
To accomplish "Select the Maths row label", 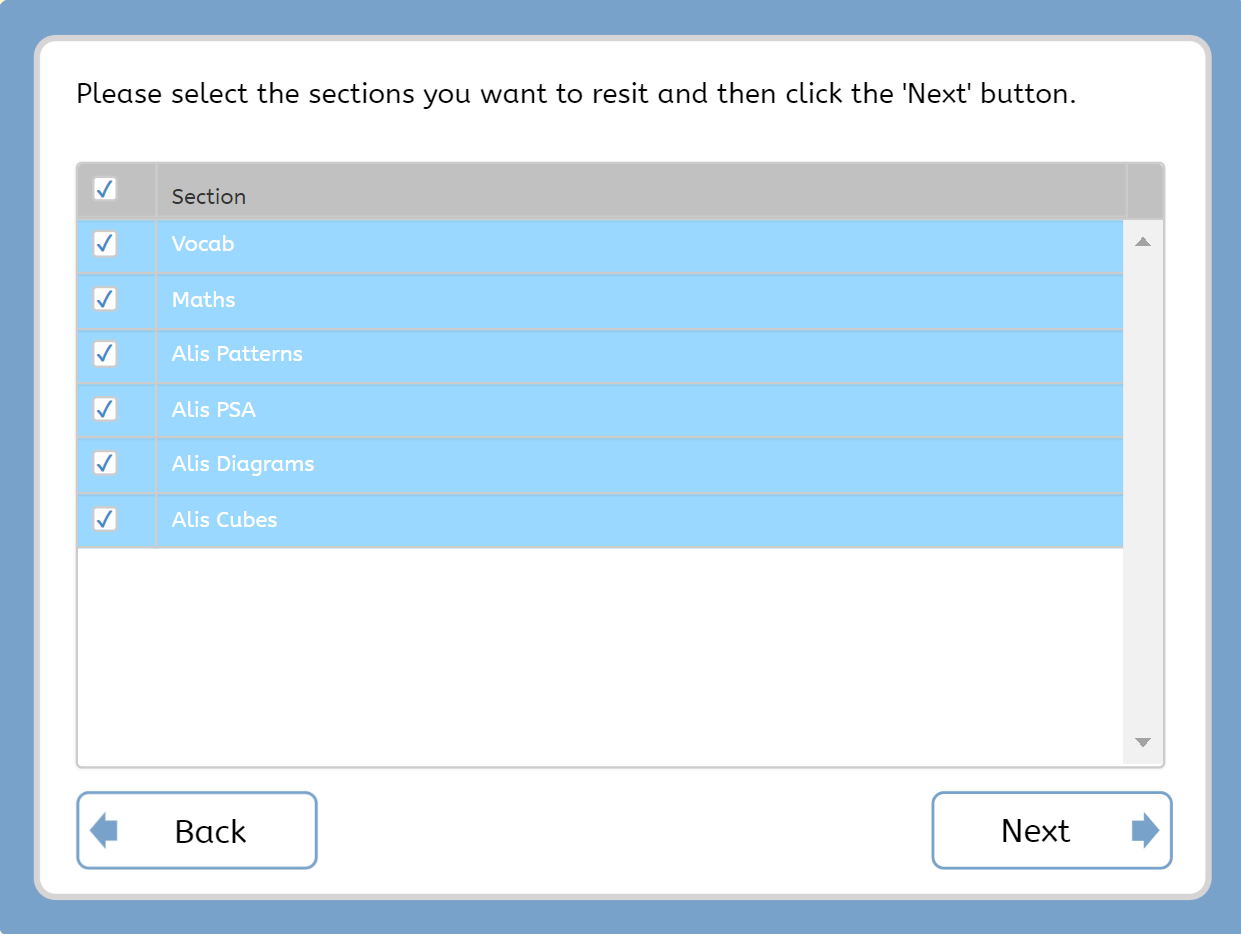I will pos(204,300).
